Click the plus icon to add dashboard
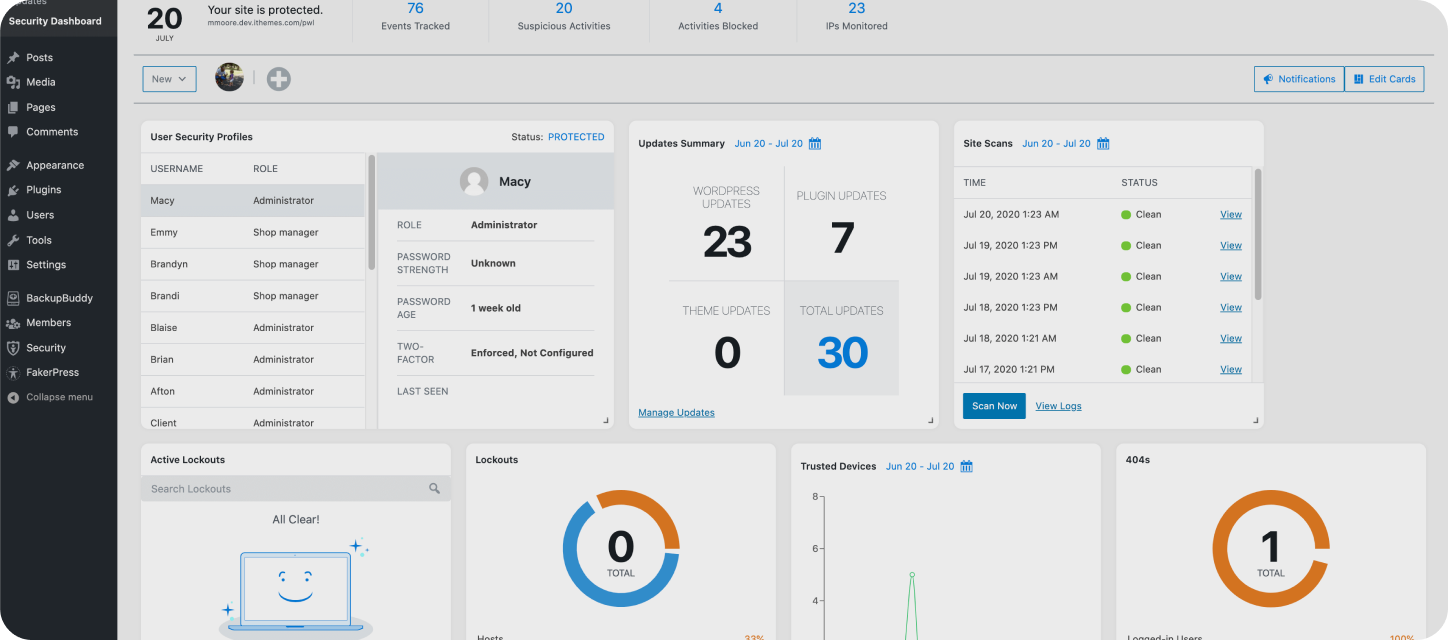 click(x=279, y=79)
